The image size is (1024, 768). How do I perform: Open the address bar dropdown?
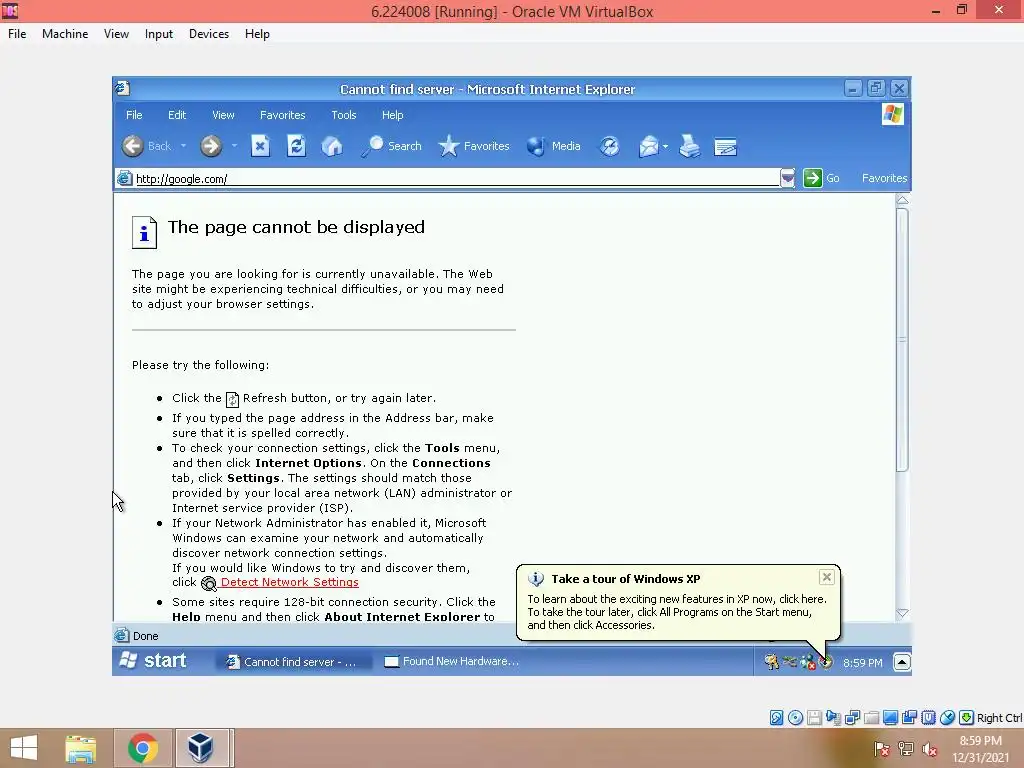tap(788, 178)
